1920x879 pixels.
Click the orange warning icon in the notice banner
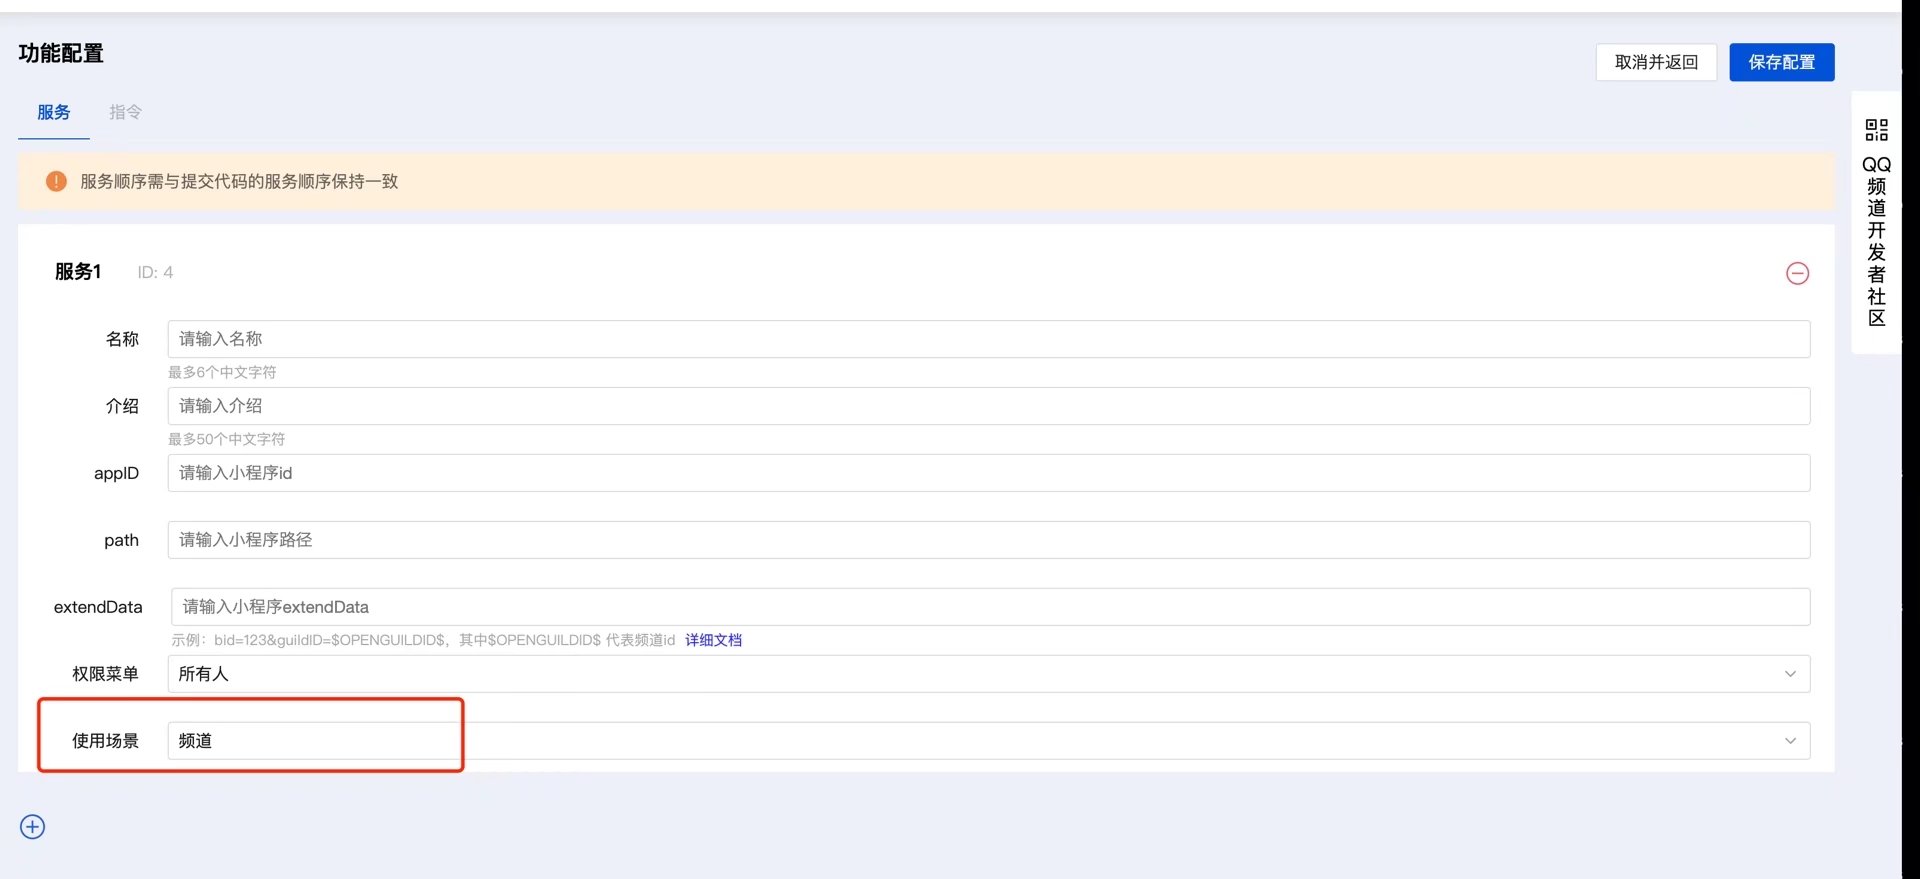coord(56,181)
